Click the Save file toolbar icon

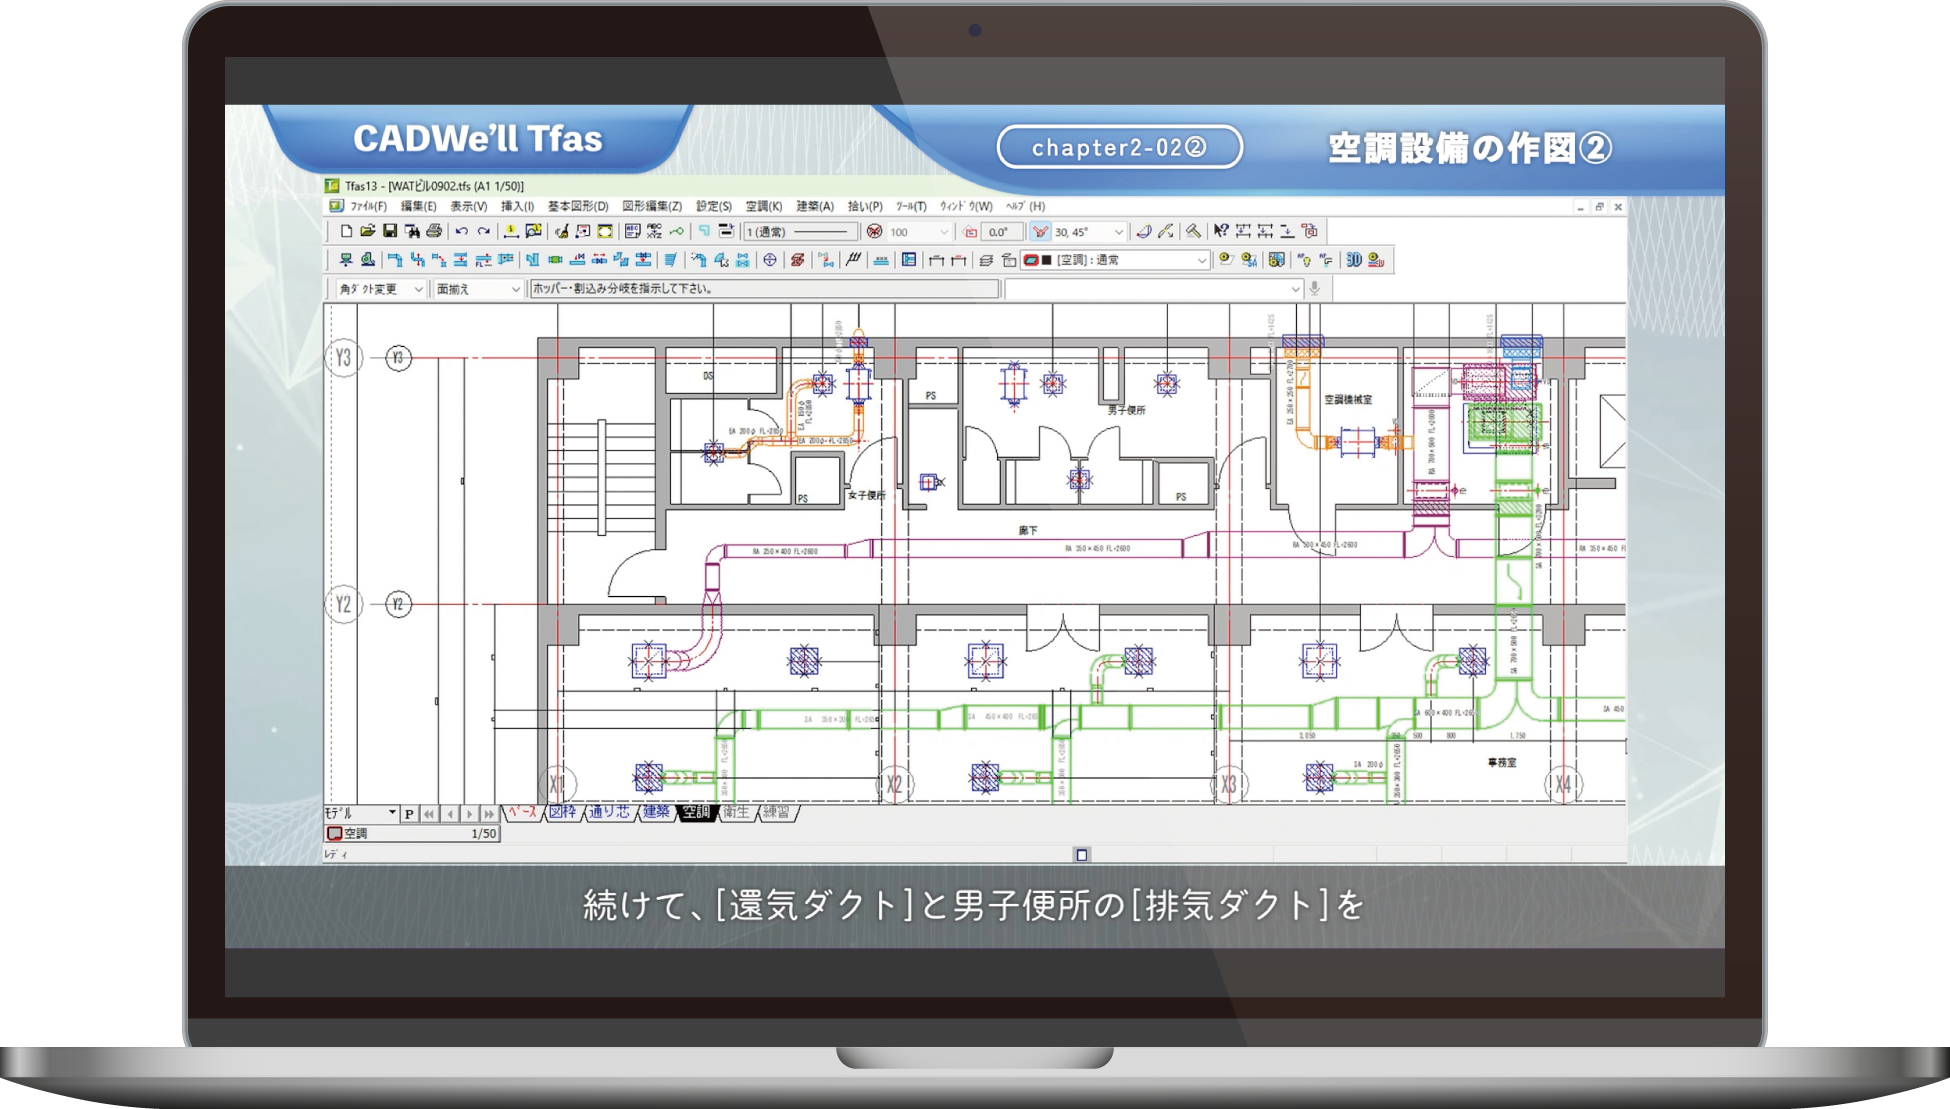coord(390,231)
